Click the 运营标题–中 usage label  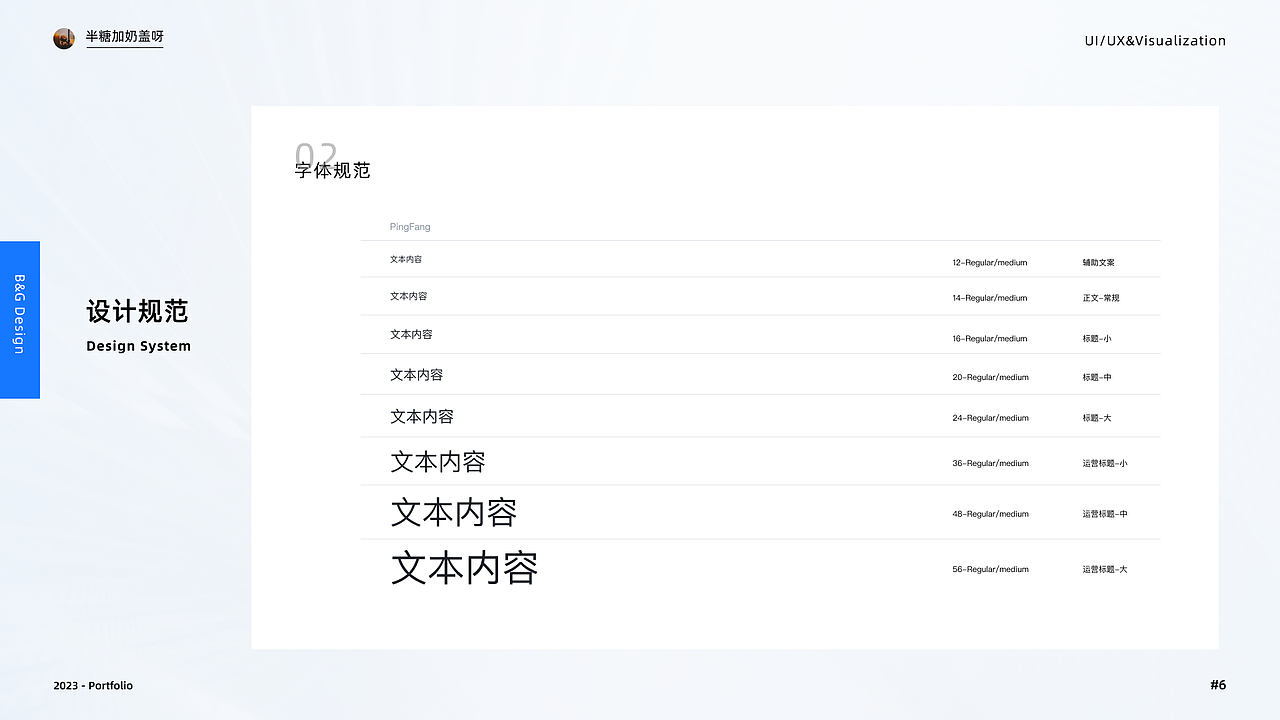click(1105, 514)
